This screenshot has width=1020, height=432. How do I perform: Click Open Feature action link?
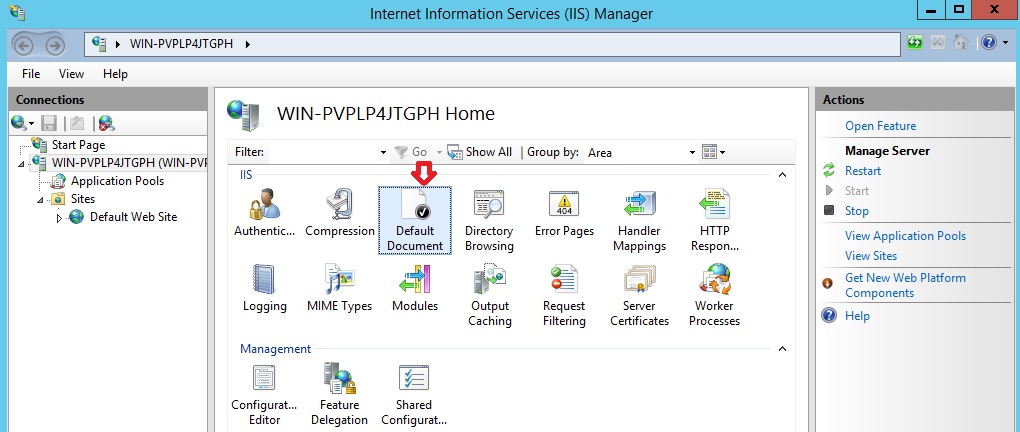(x=880, y=126)
